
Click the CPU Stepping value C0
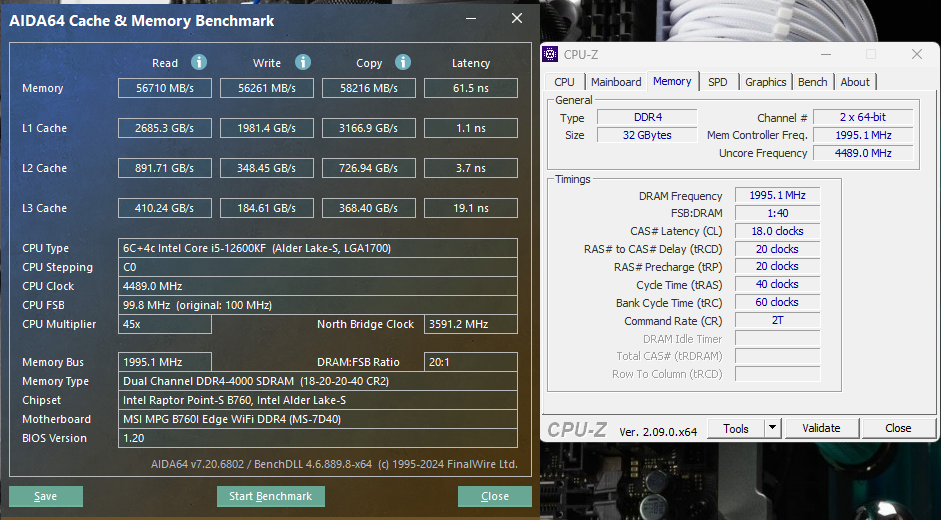point(317,267)
